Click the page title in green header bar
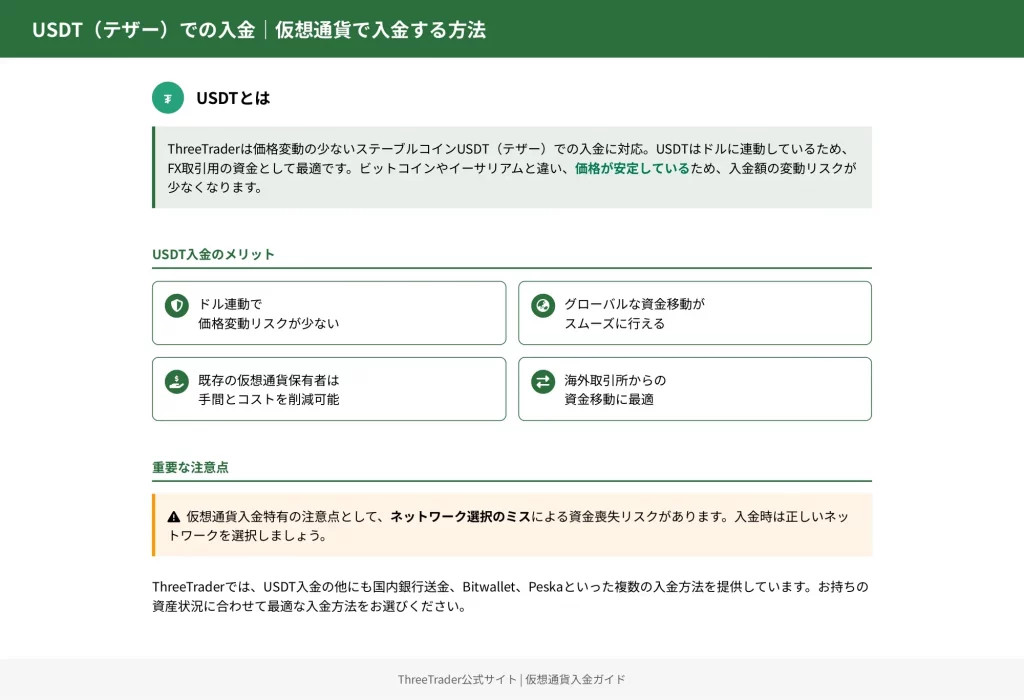Viewport: 1024px width, 700px height. click(x=259, y=30)
